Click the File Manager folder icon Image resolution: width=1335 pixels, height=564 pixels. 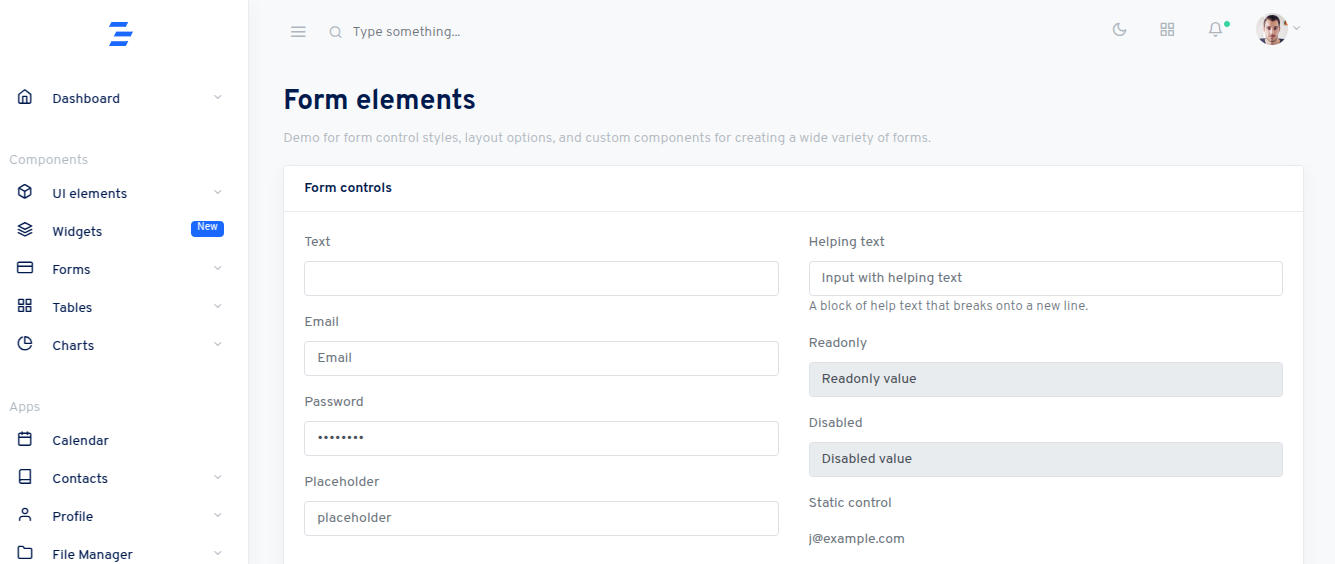point(25,553)
